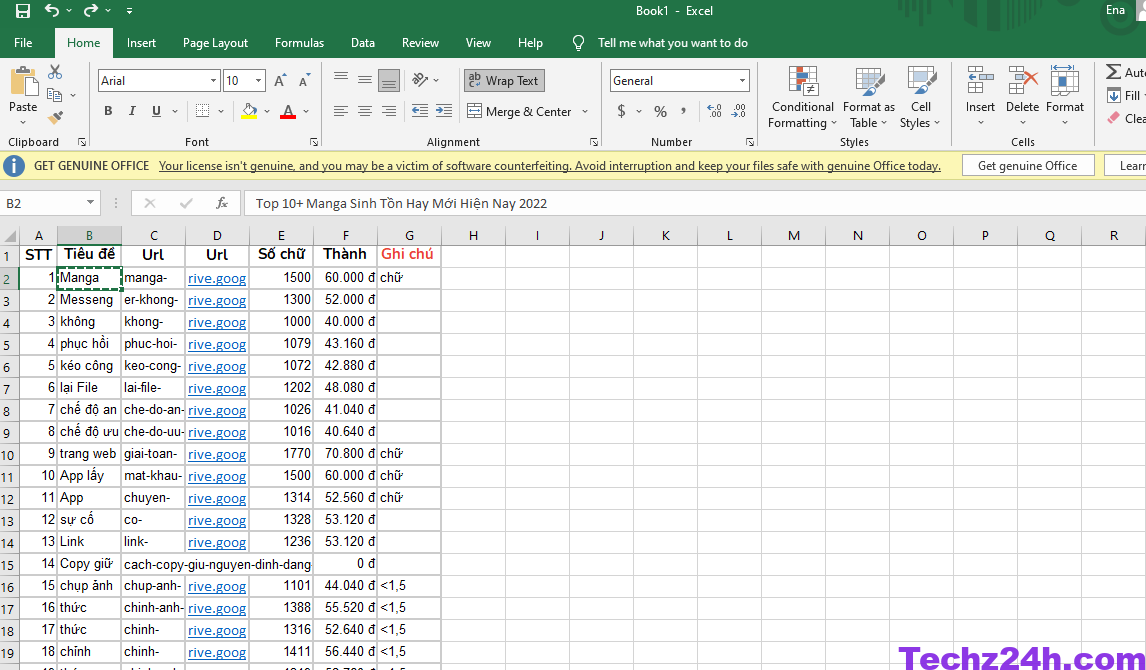Toggle bottom vertical alignment
Viewport: 1146px width, 670px height.
tap(389, 80)
